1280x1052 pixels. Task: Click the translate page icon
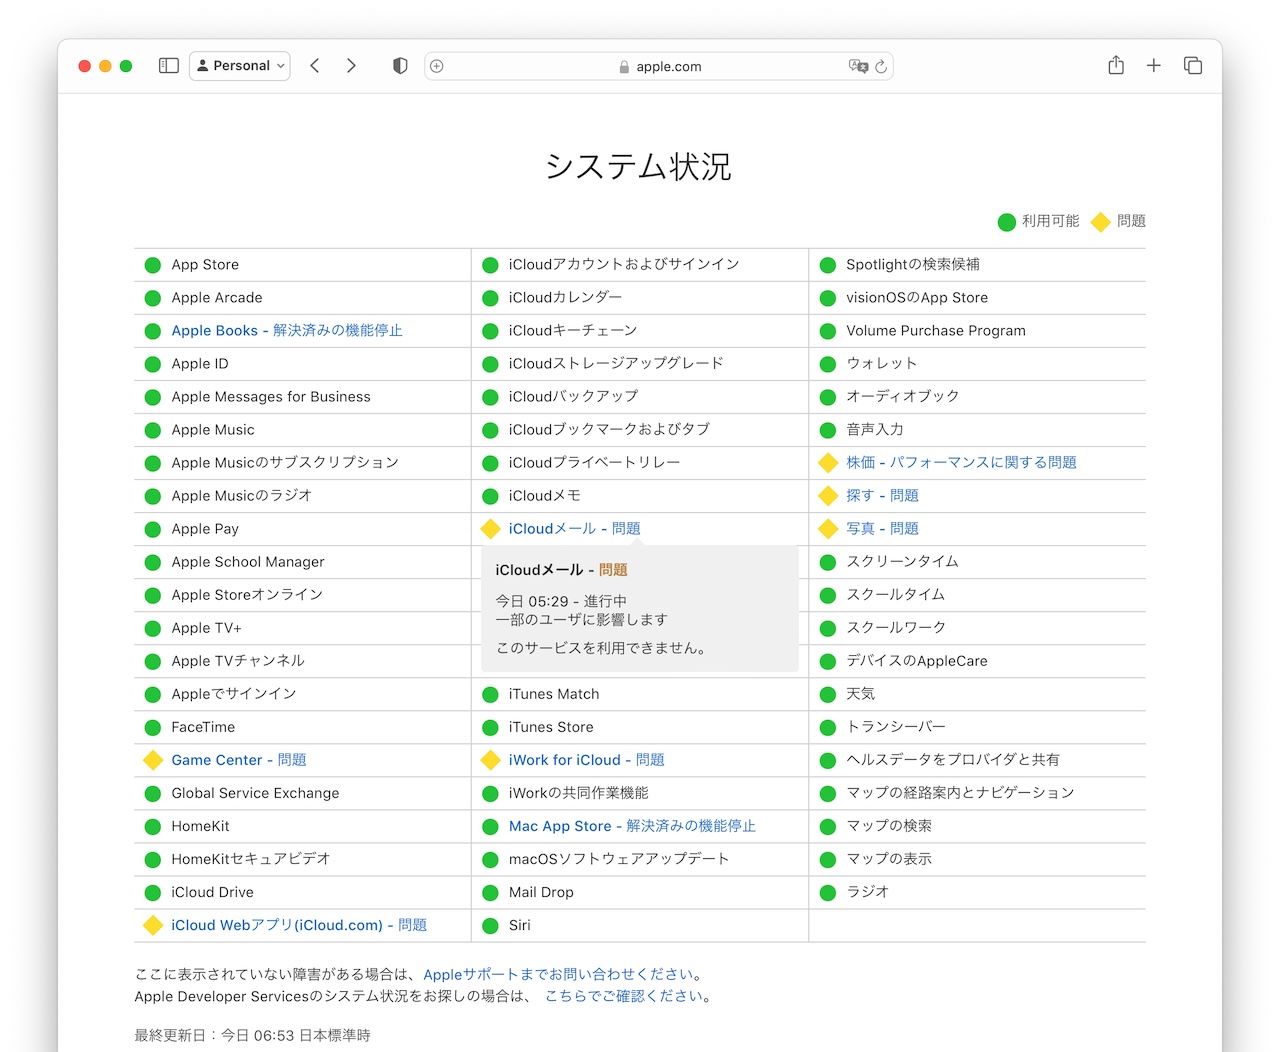pos(858,66)
